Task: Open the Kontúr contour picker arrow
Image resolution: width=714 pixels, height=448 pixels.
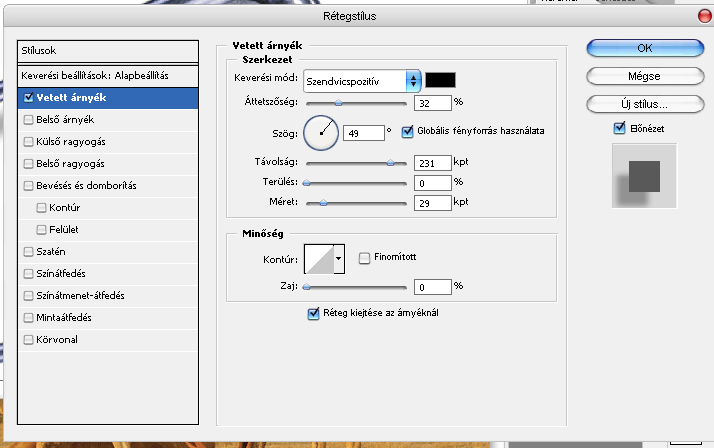Action: point(339,259)
